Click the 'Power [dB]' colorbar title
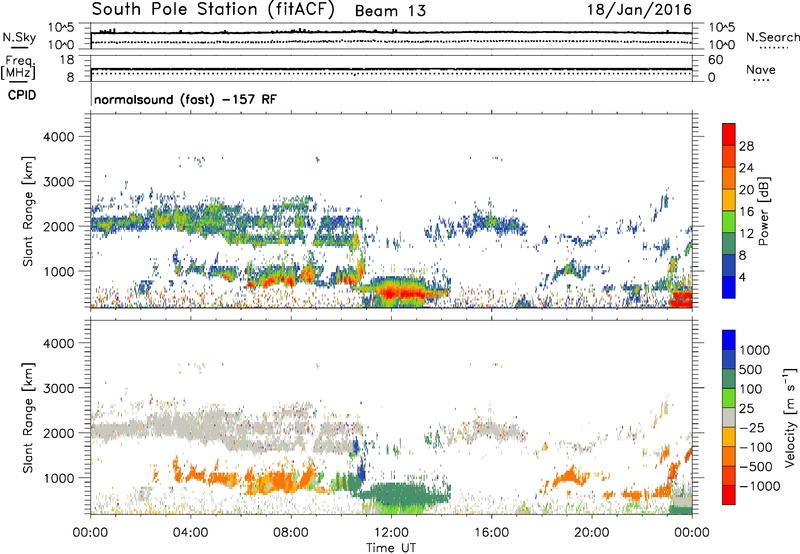Screen dimensions: 800x554 (x=763, y=211)
